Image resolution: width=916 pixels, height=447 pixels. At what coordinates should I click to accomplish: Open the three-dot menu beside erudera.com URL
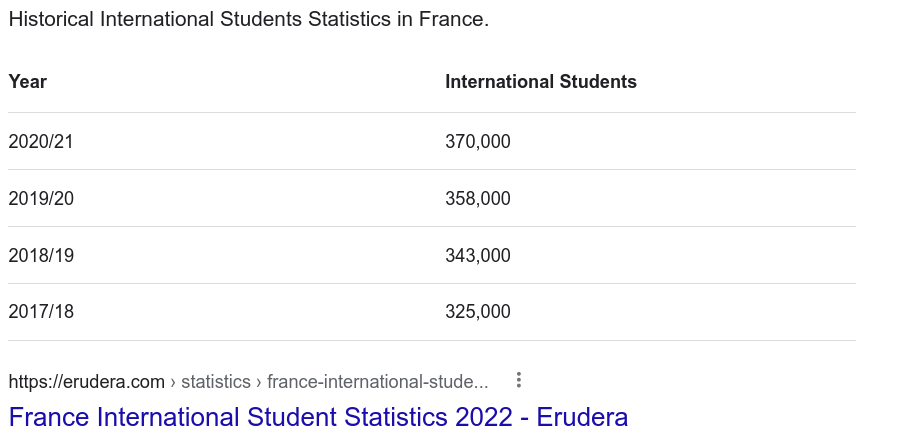[x=519, y=380]
